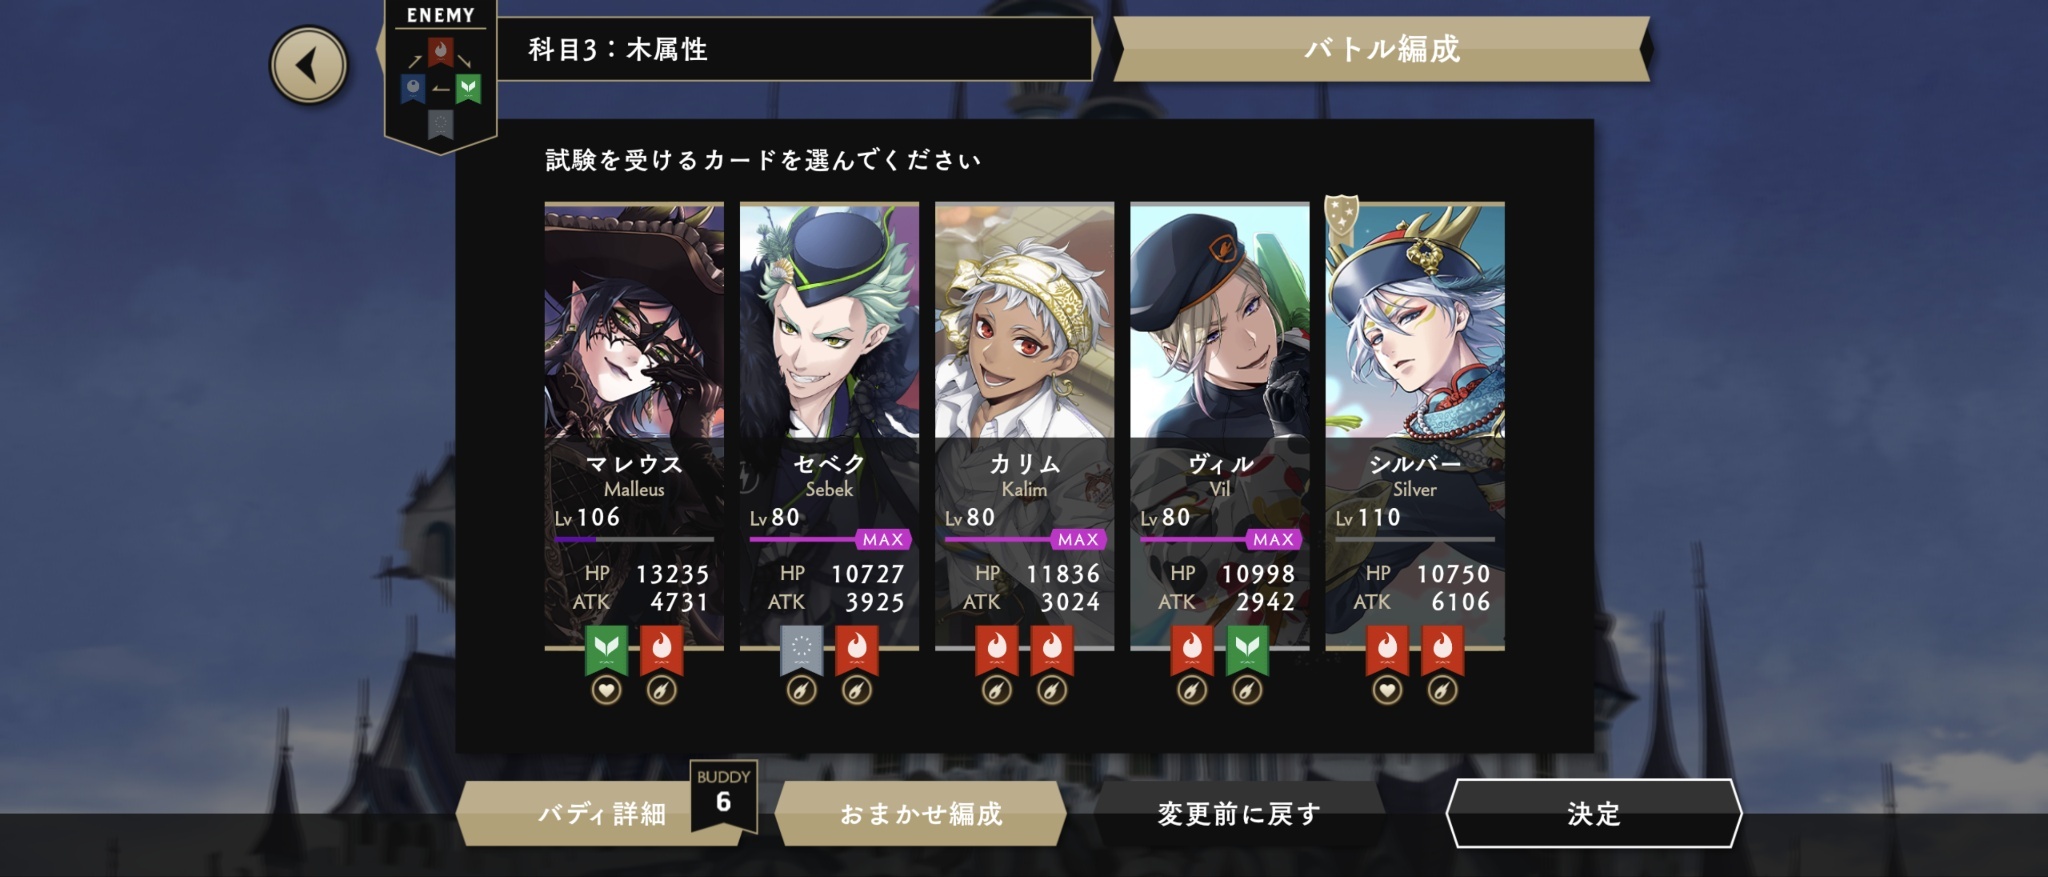
Task: Open バディ詳細 buddy details
Action: pyautogui.click(x=603, y=813)
